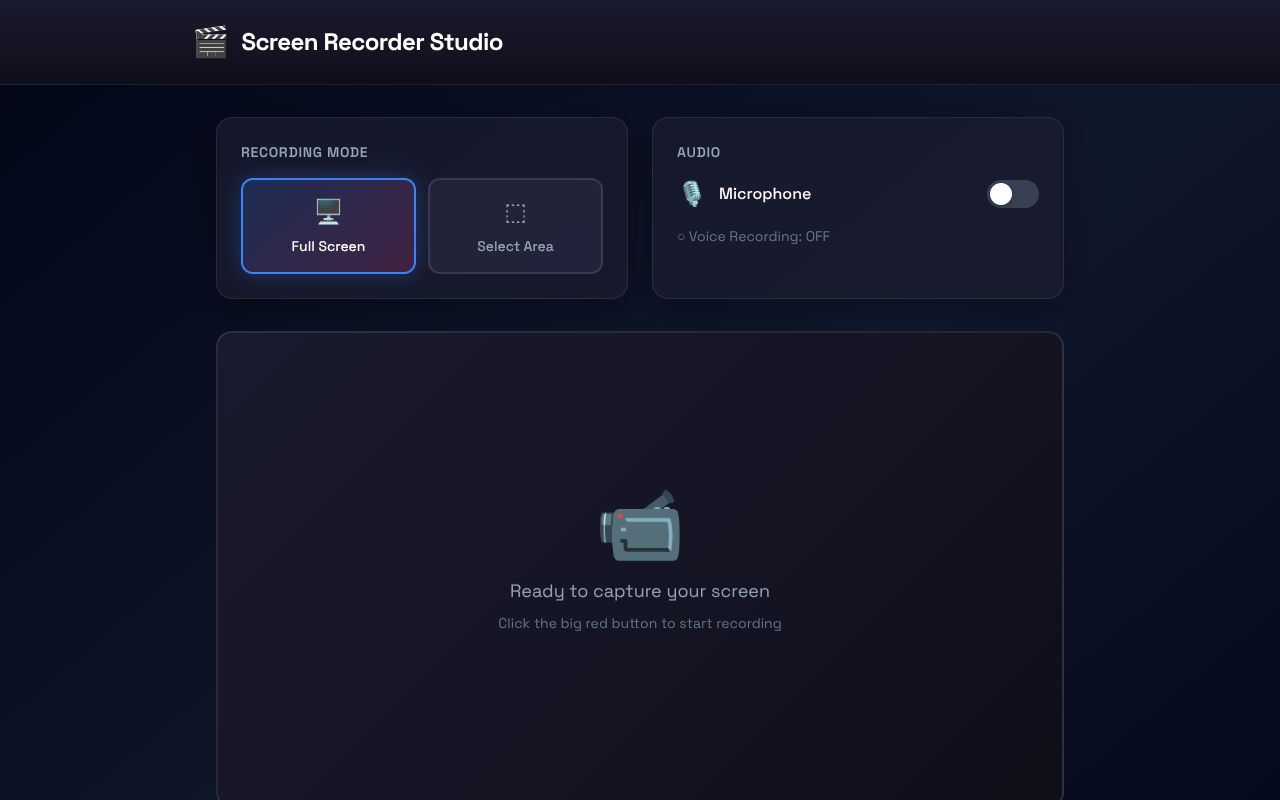Click Ready to capture your screen message
Screen dimensions: 1280x800
pyautogui.click(x=640, y=591)
